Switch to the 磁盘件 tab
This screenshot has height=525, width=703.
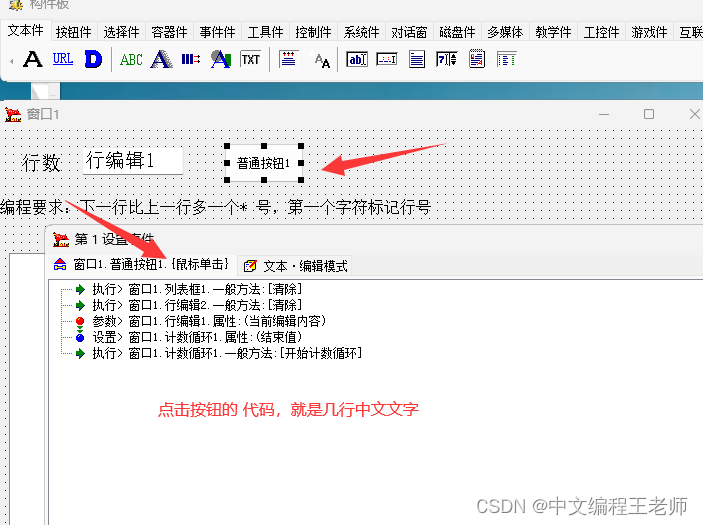tap(457, 32)
